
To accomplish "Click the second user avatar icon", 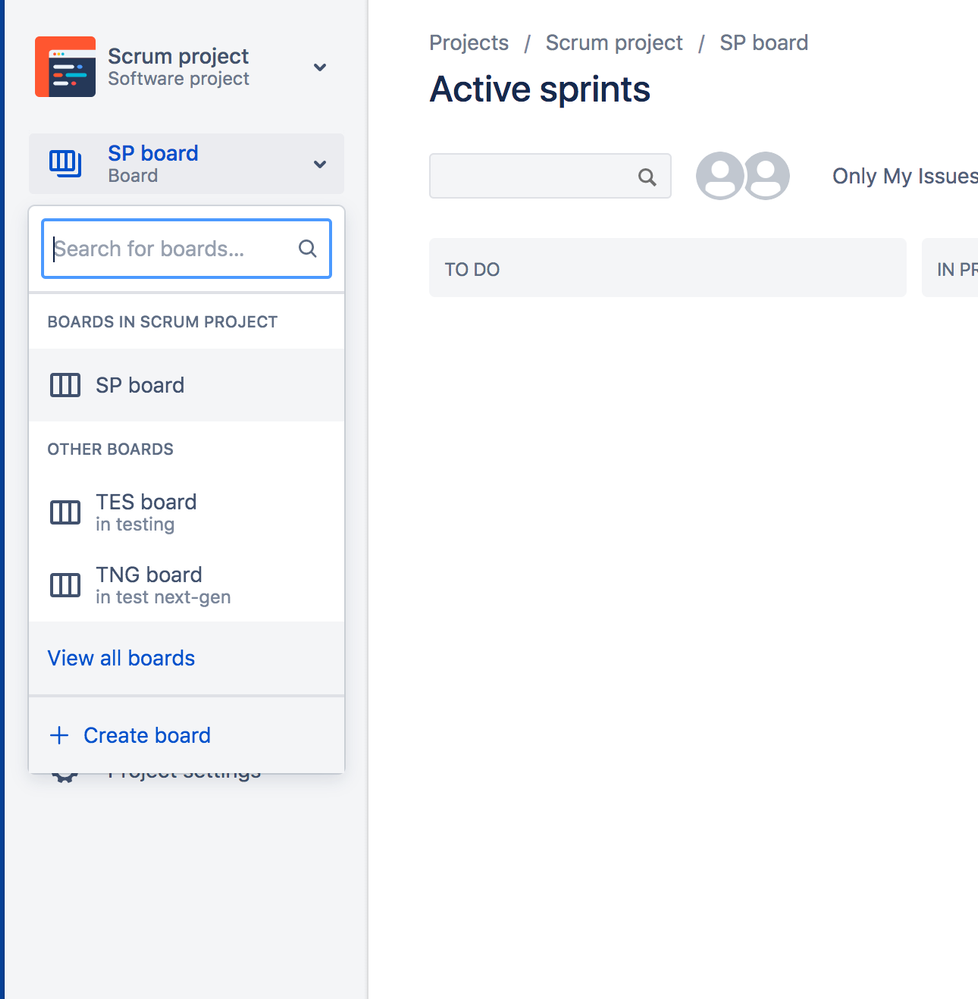I will (767, 175).
